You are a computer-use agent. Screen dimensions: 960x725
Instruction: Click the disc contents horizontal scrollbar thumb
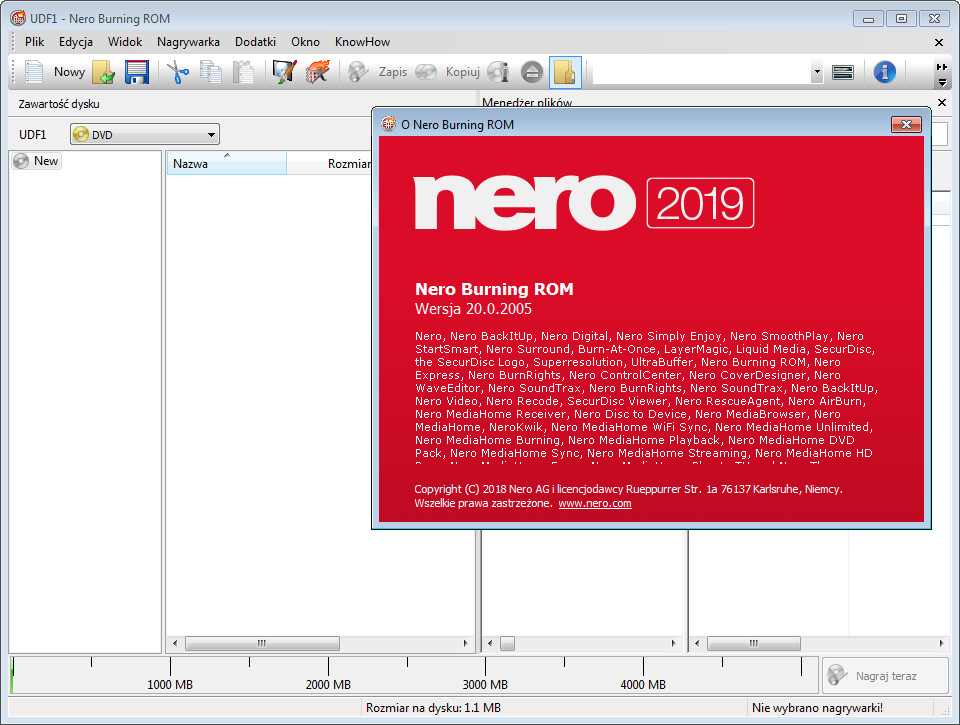[262, 643]
